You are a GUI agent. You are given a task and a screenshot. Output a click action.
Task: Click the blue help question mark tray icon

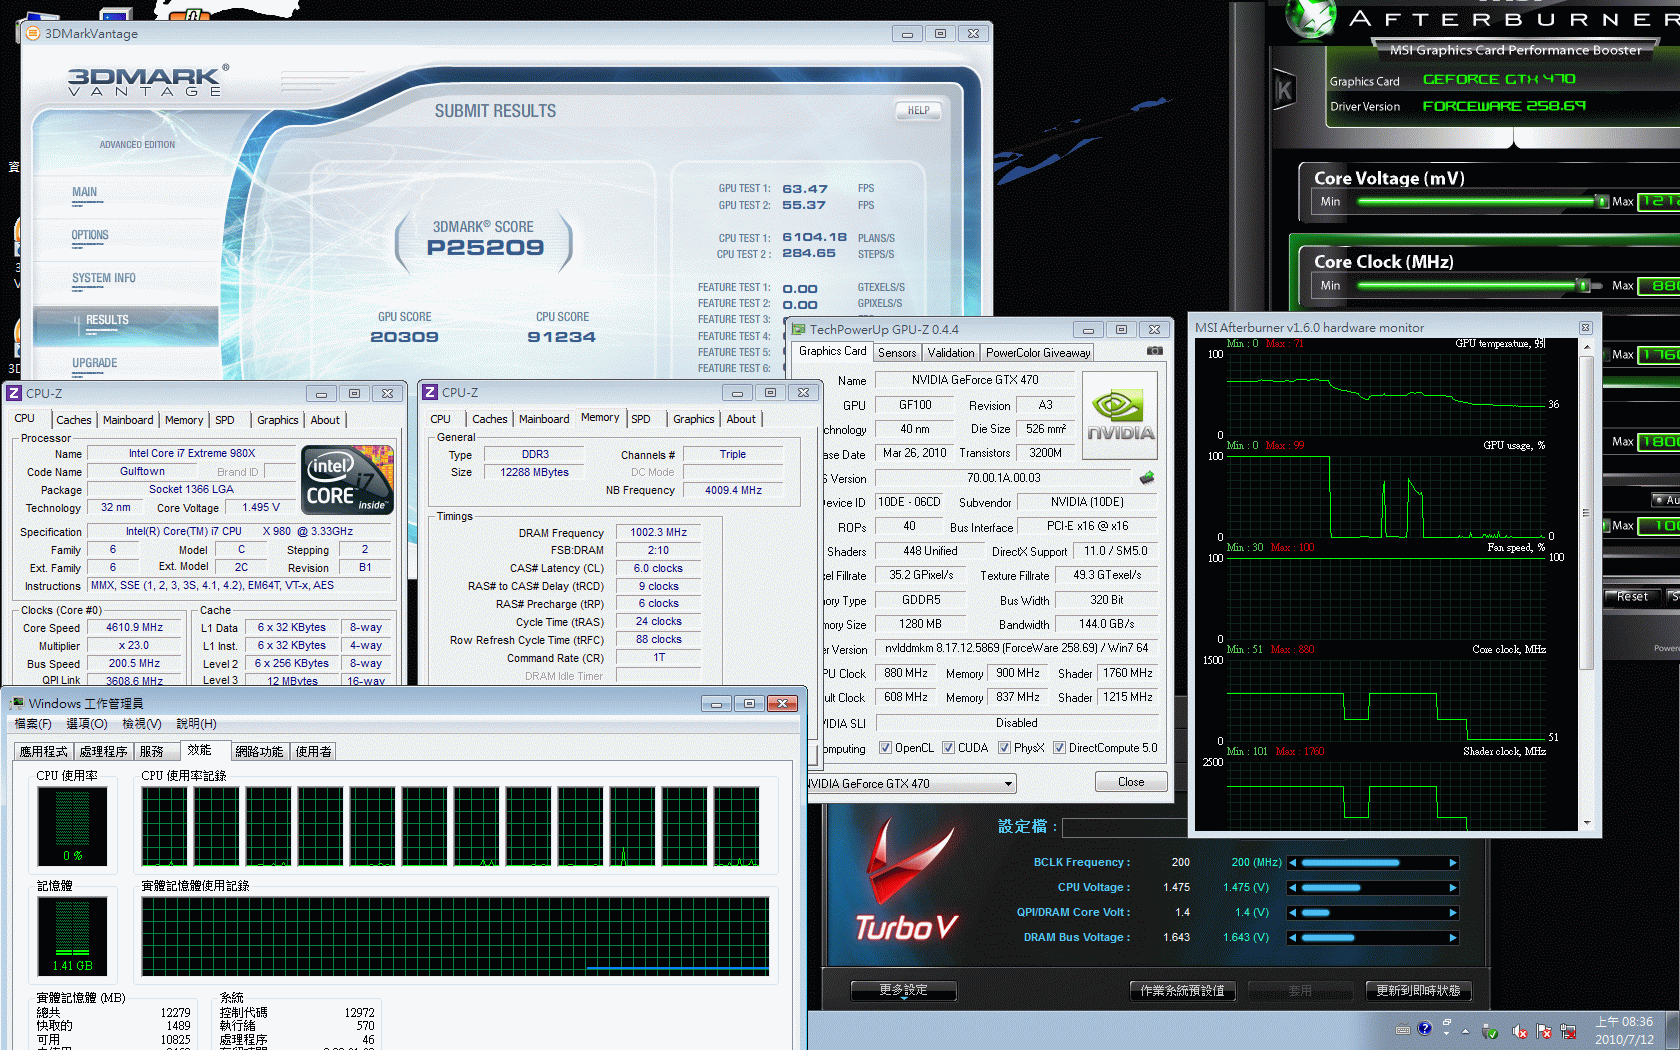pyautogui.click(x=1425, y=1029)
